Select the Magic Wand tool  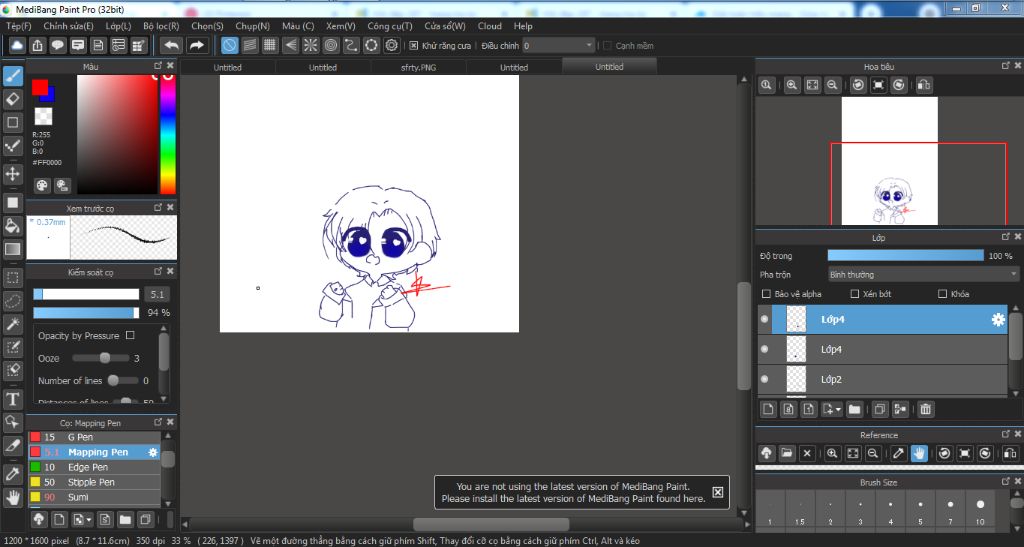[x=12, y=324]
